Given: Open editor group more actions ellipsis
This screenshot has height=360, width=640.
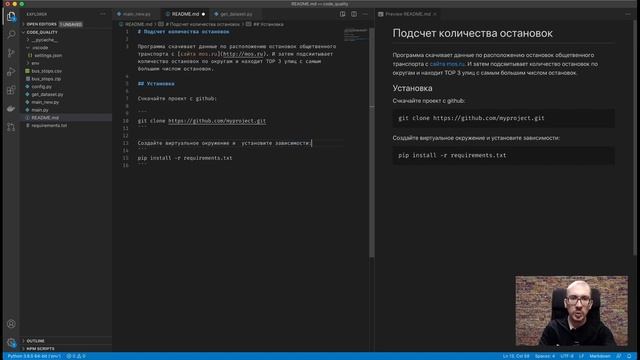Looking at the screenshot, I should [x=365, y=14].
